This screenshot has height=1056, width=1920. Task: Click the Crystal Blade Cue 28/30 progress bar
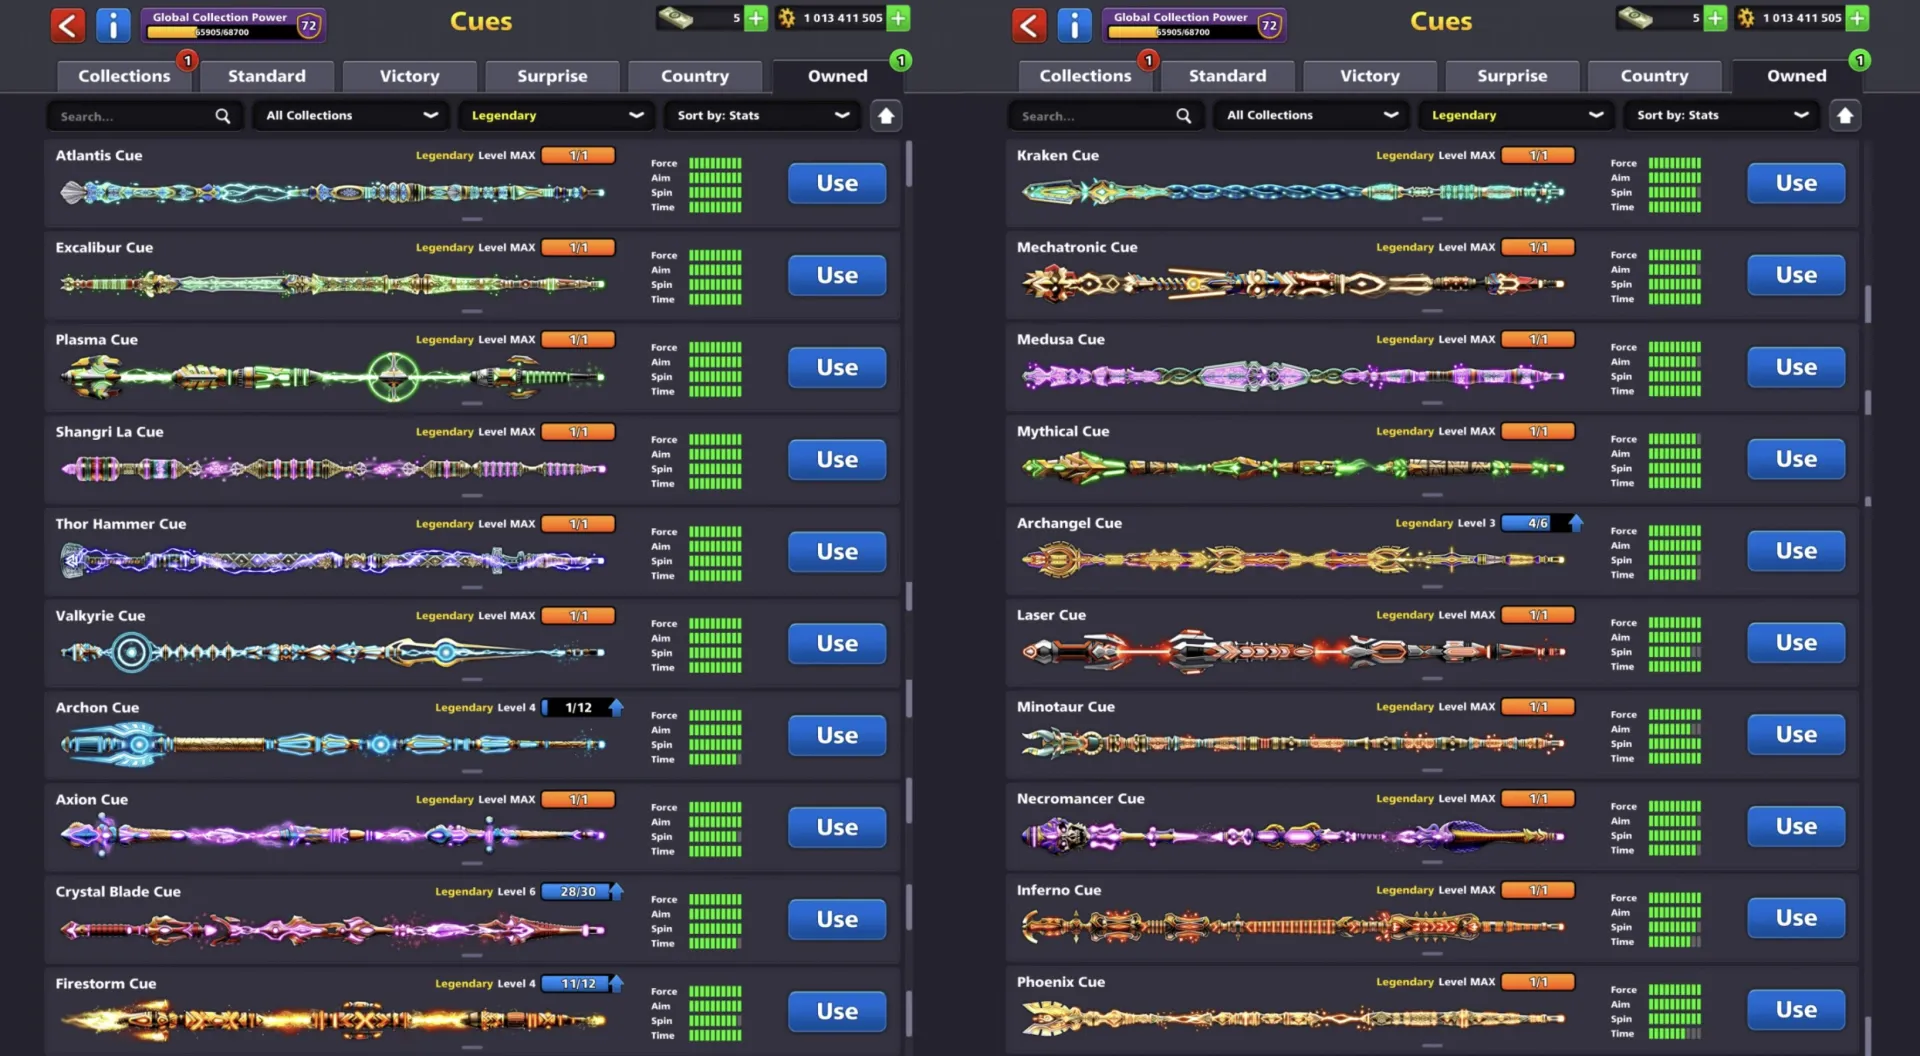click(576, 891)
